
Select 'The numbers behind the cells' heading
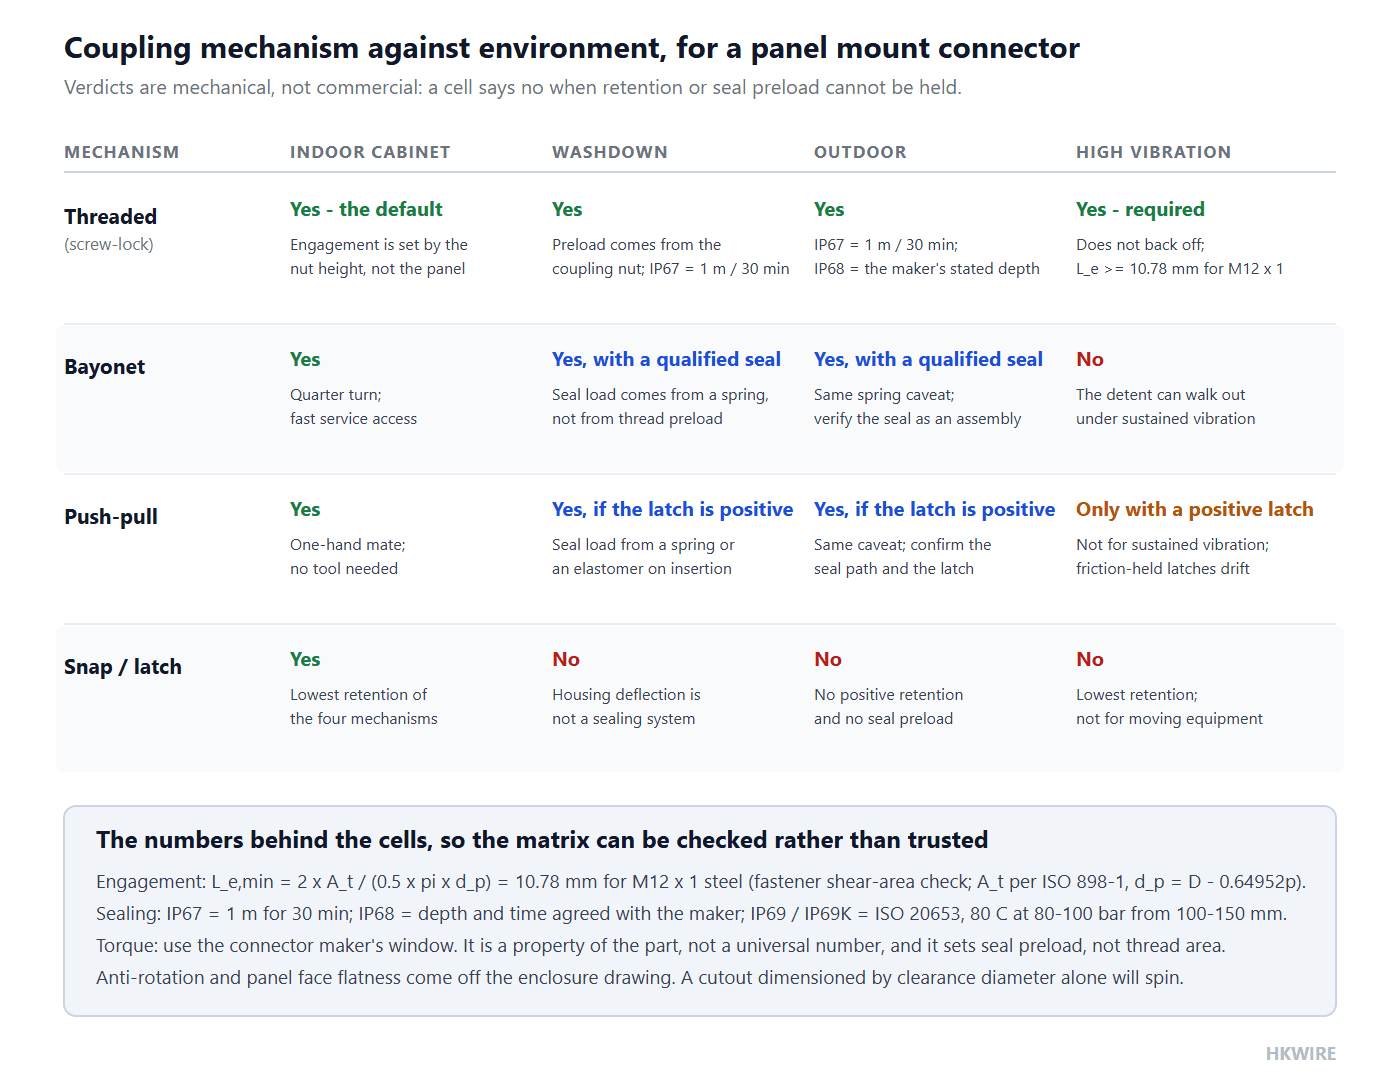(542, 840)
